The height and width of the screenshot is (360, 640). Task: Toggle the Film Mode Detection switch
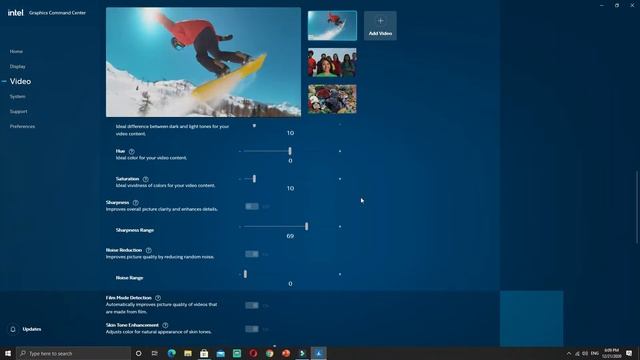252,305
